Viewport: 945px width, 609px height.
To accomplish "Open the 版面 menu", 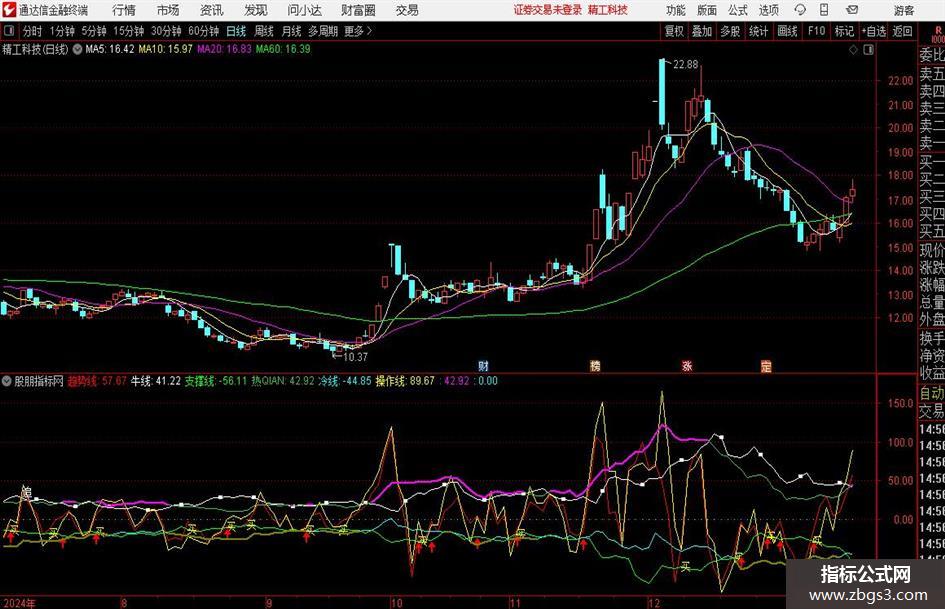I will click(x=706, y=10).
